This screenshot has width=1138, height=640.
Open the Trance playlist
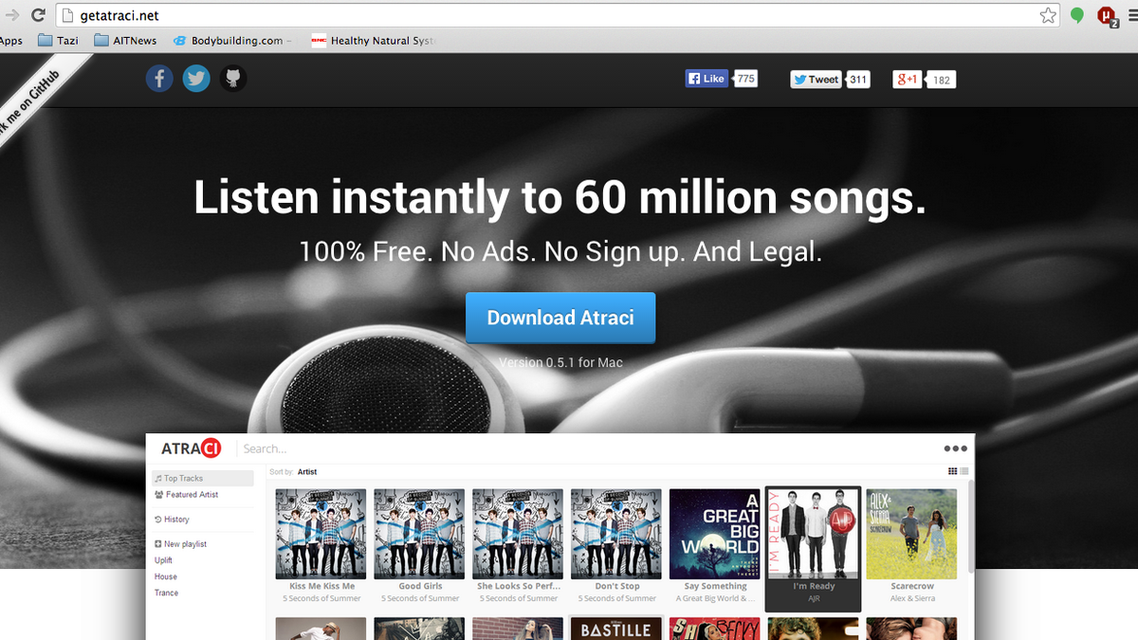pos(166,593)
